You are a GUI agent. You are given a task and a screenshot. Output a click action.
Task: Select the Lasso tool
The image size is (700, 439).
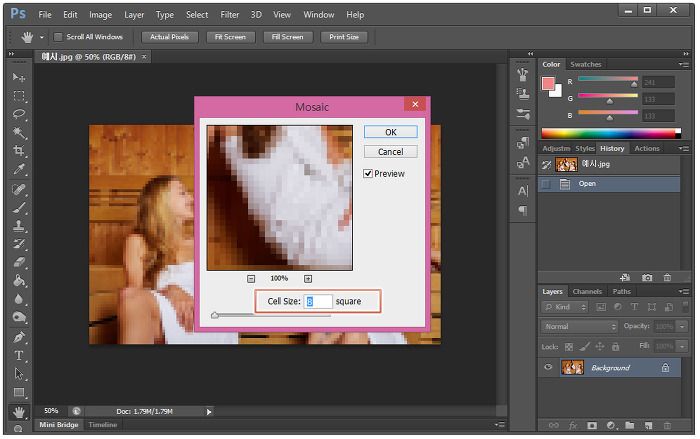(19, 114)
